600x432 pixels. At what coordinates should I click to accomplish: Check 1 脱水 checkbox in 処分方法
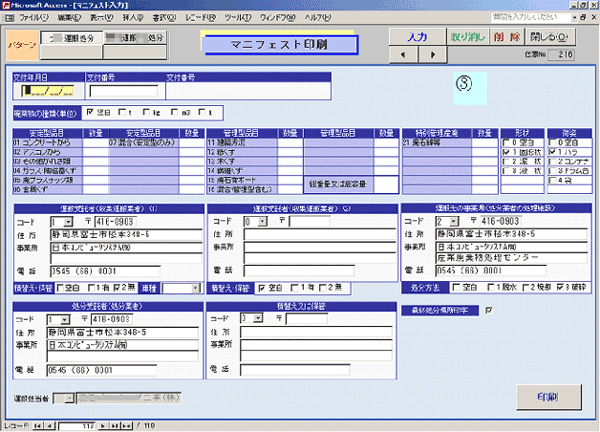click(x=491, y=287)
